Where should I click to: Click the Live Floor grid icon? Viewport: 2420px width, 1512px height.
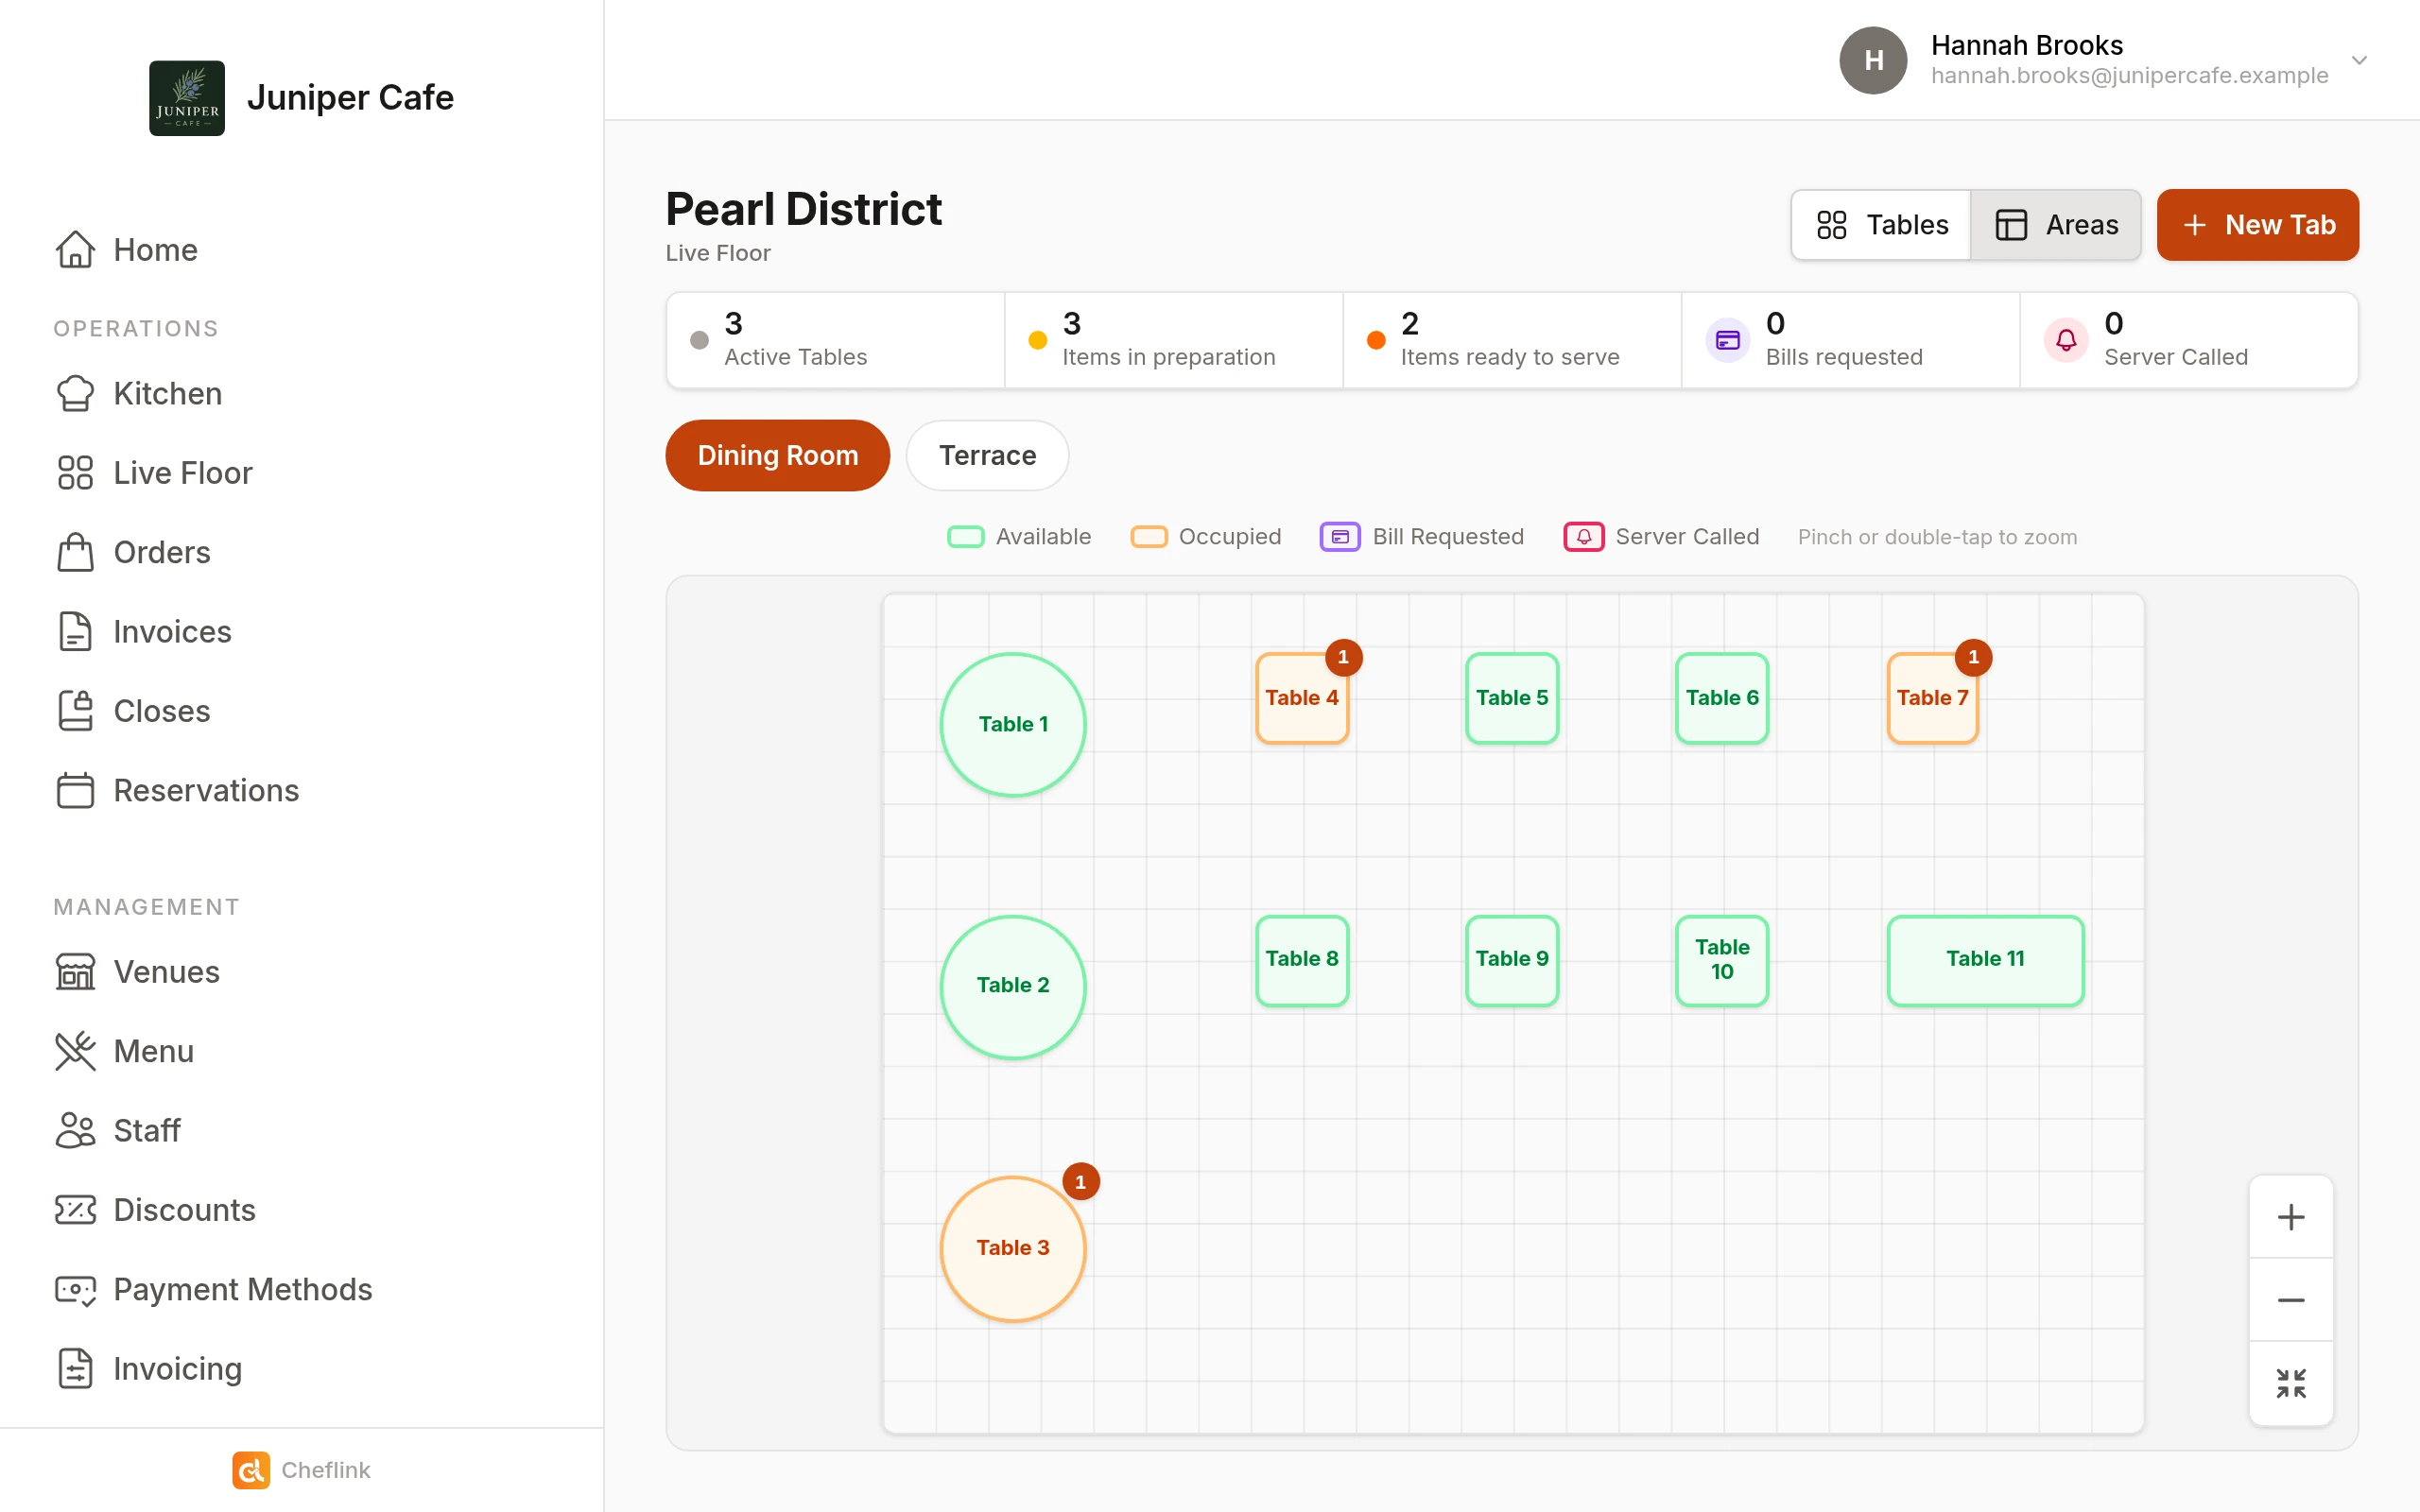coord(75,472)
